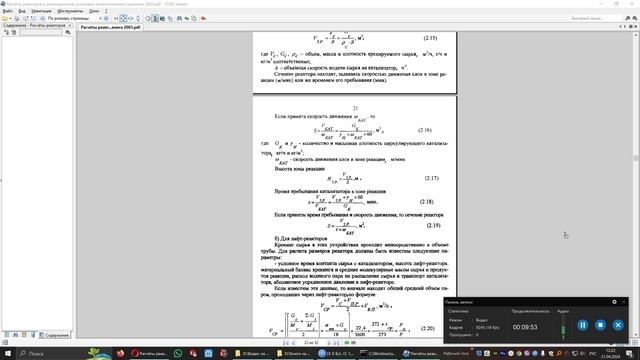This screenshot has height=360, width=640.
Task: Click the fit-height vertical arrows icon in the toolbar
Action: [x=138, y=18]
